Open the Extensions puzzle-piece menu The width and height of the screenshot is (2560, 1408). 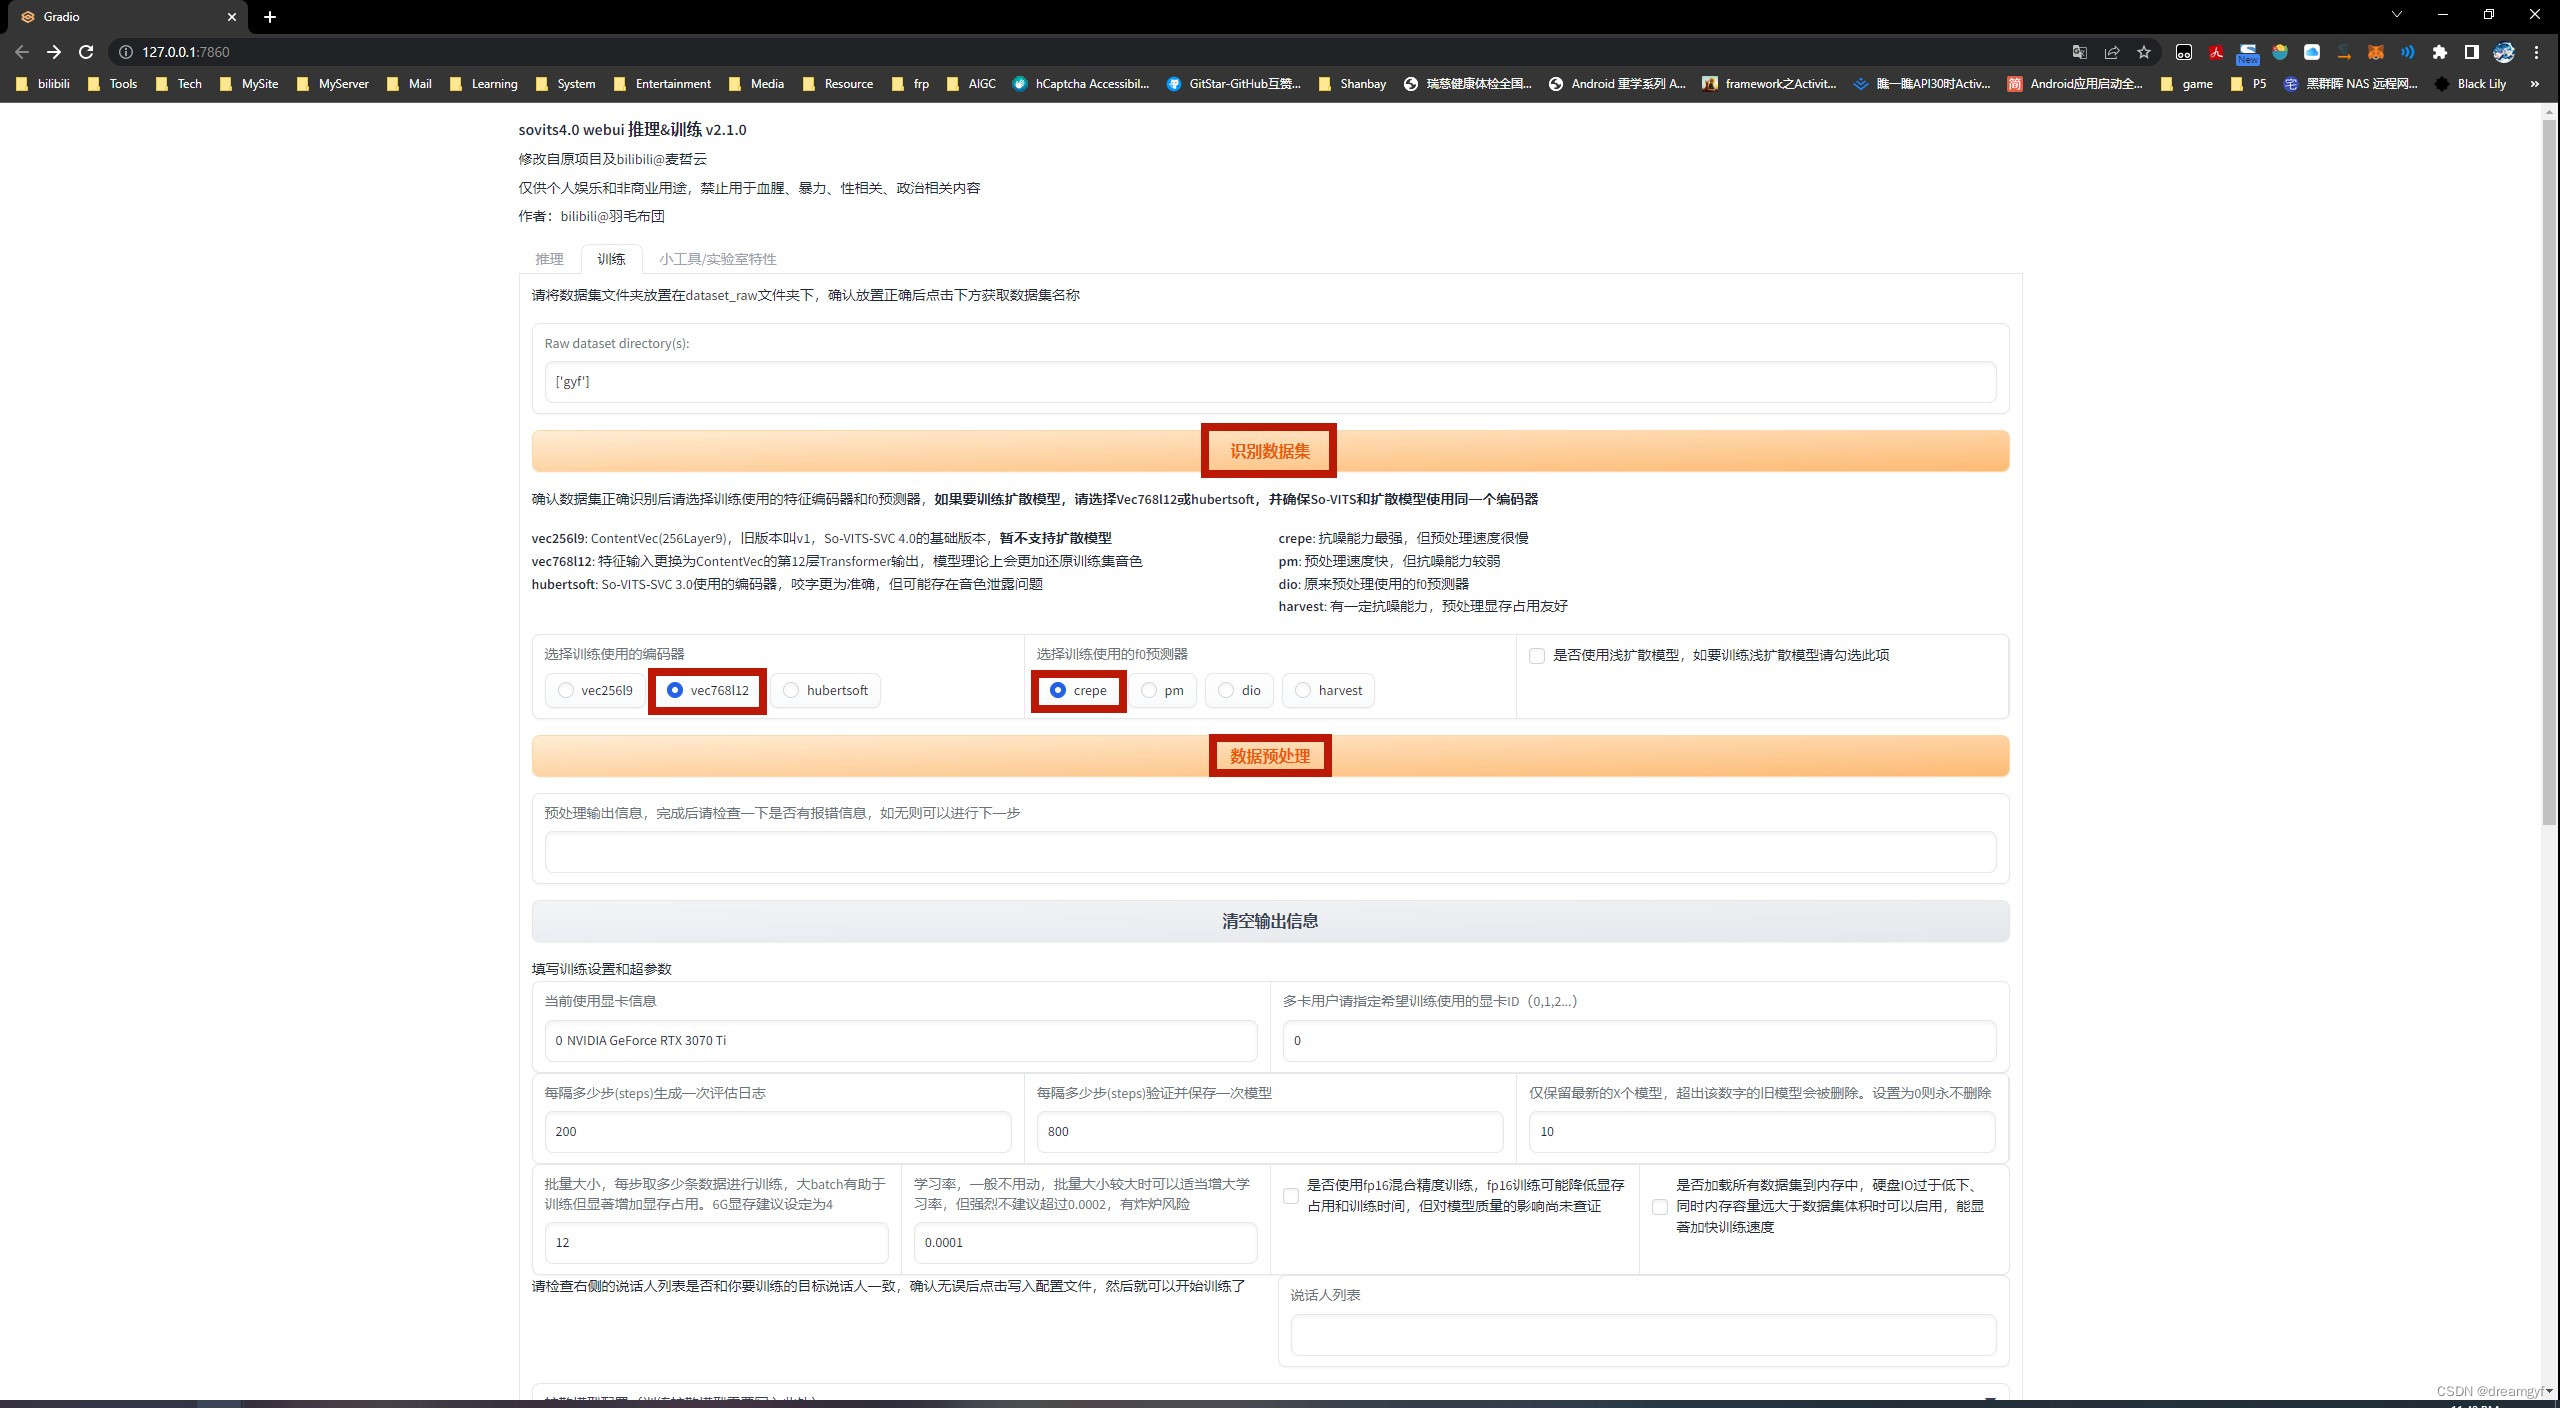(2439, 52)
